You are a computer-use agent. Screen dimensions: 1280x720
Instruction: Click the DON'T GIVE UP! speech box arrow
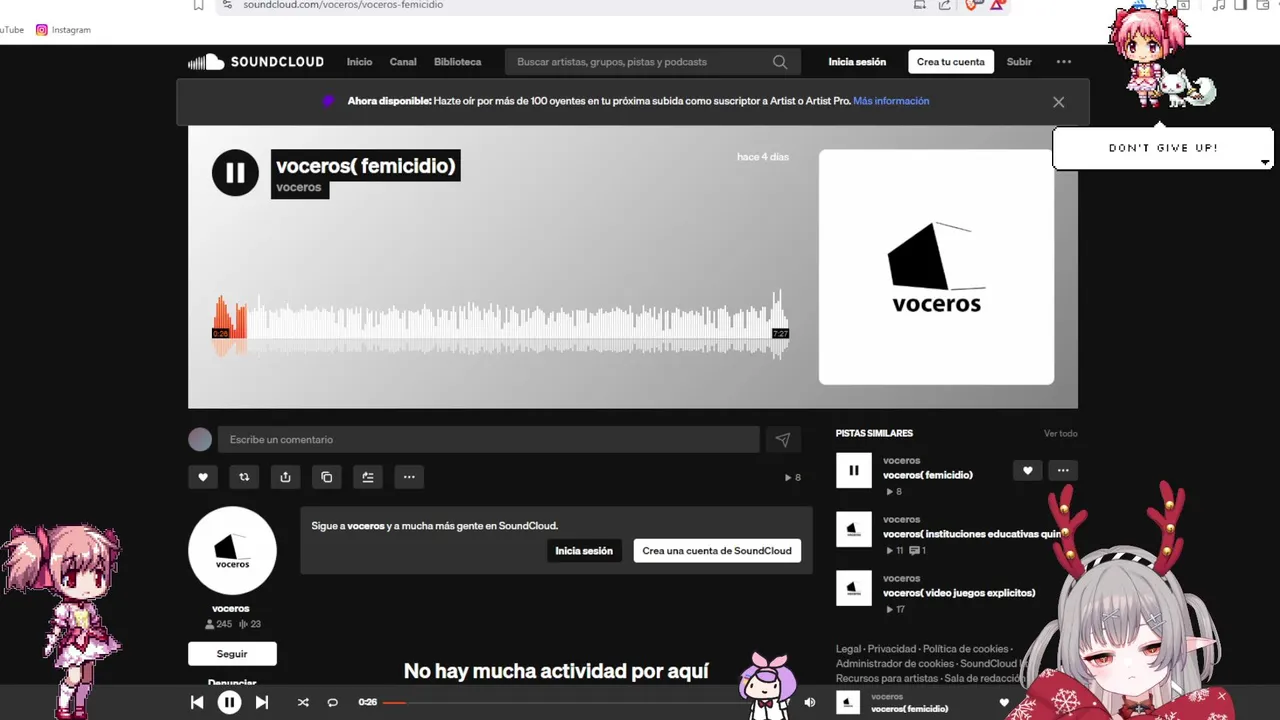1265,162
